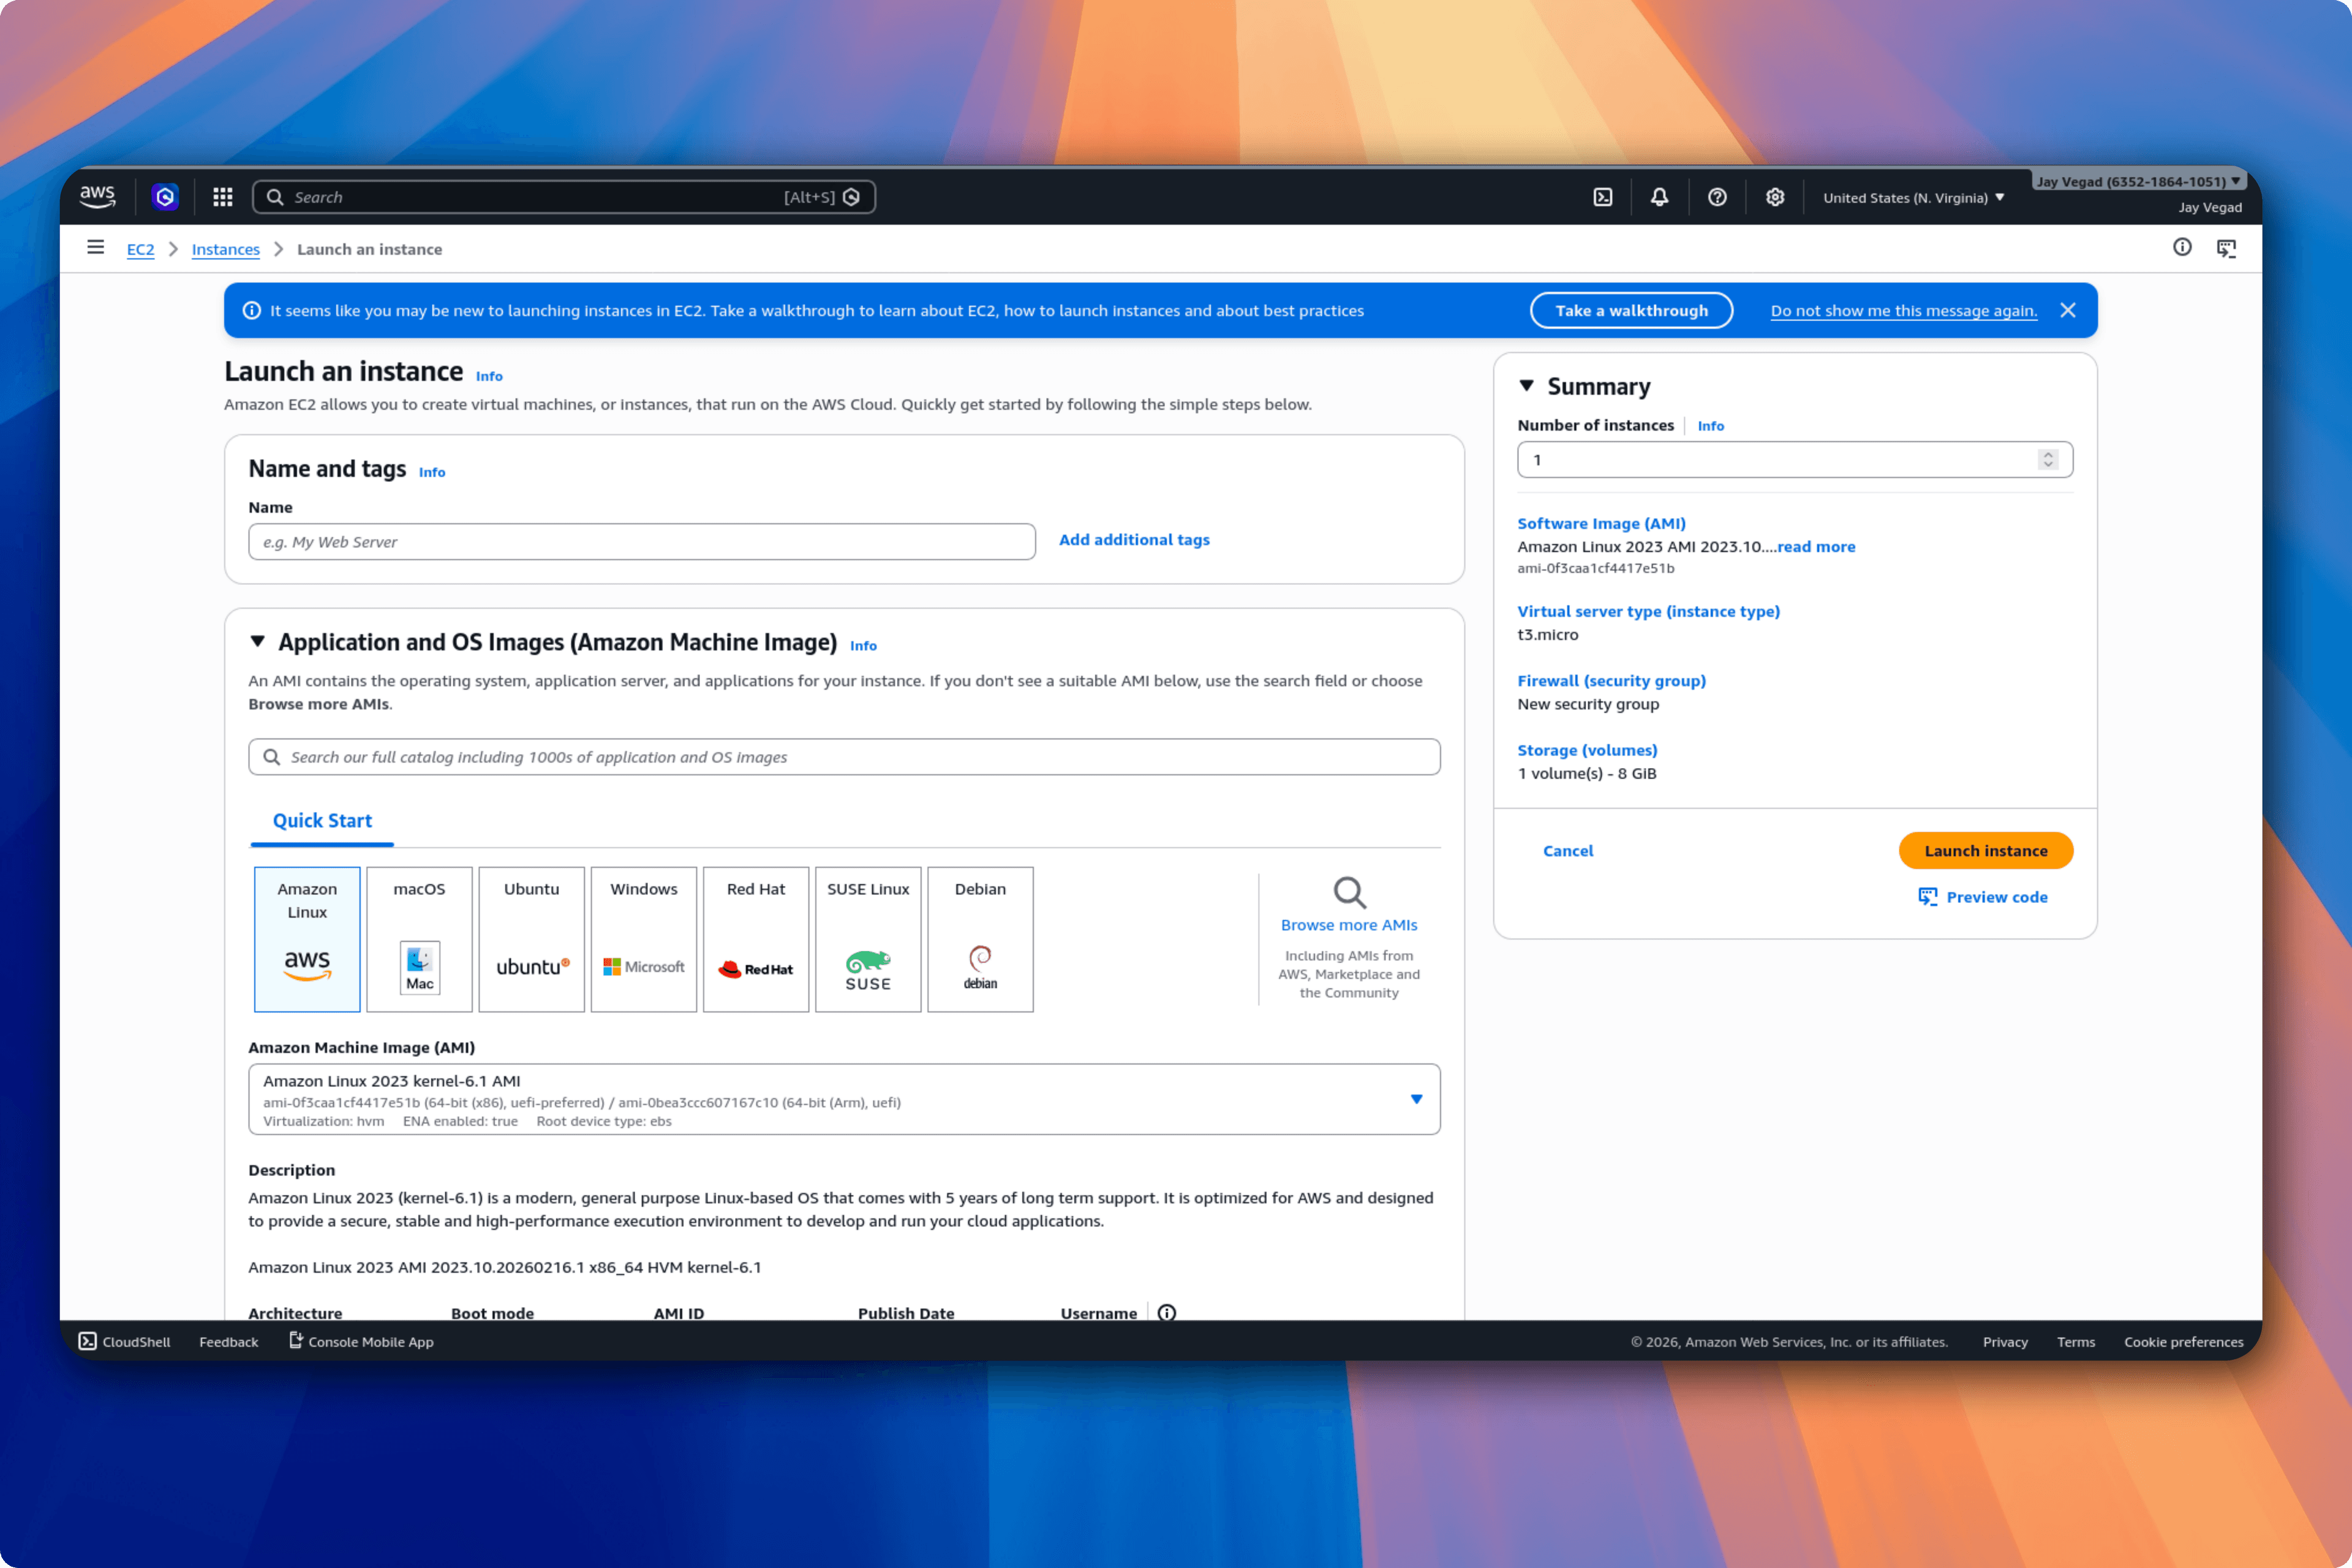This screenshot has width=2352, height=1568.
Task: Open the Terms footer link
Action: 2076,1342
